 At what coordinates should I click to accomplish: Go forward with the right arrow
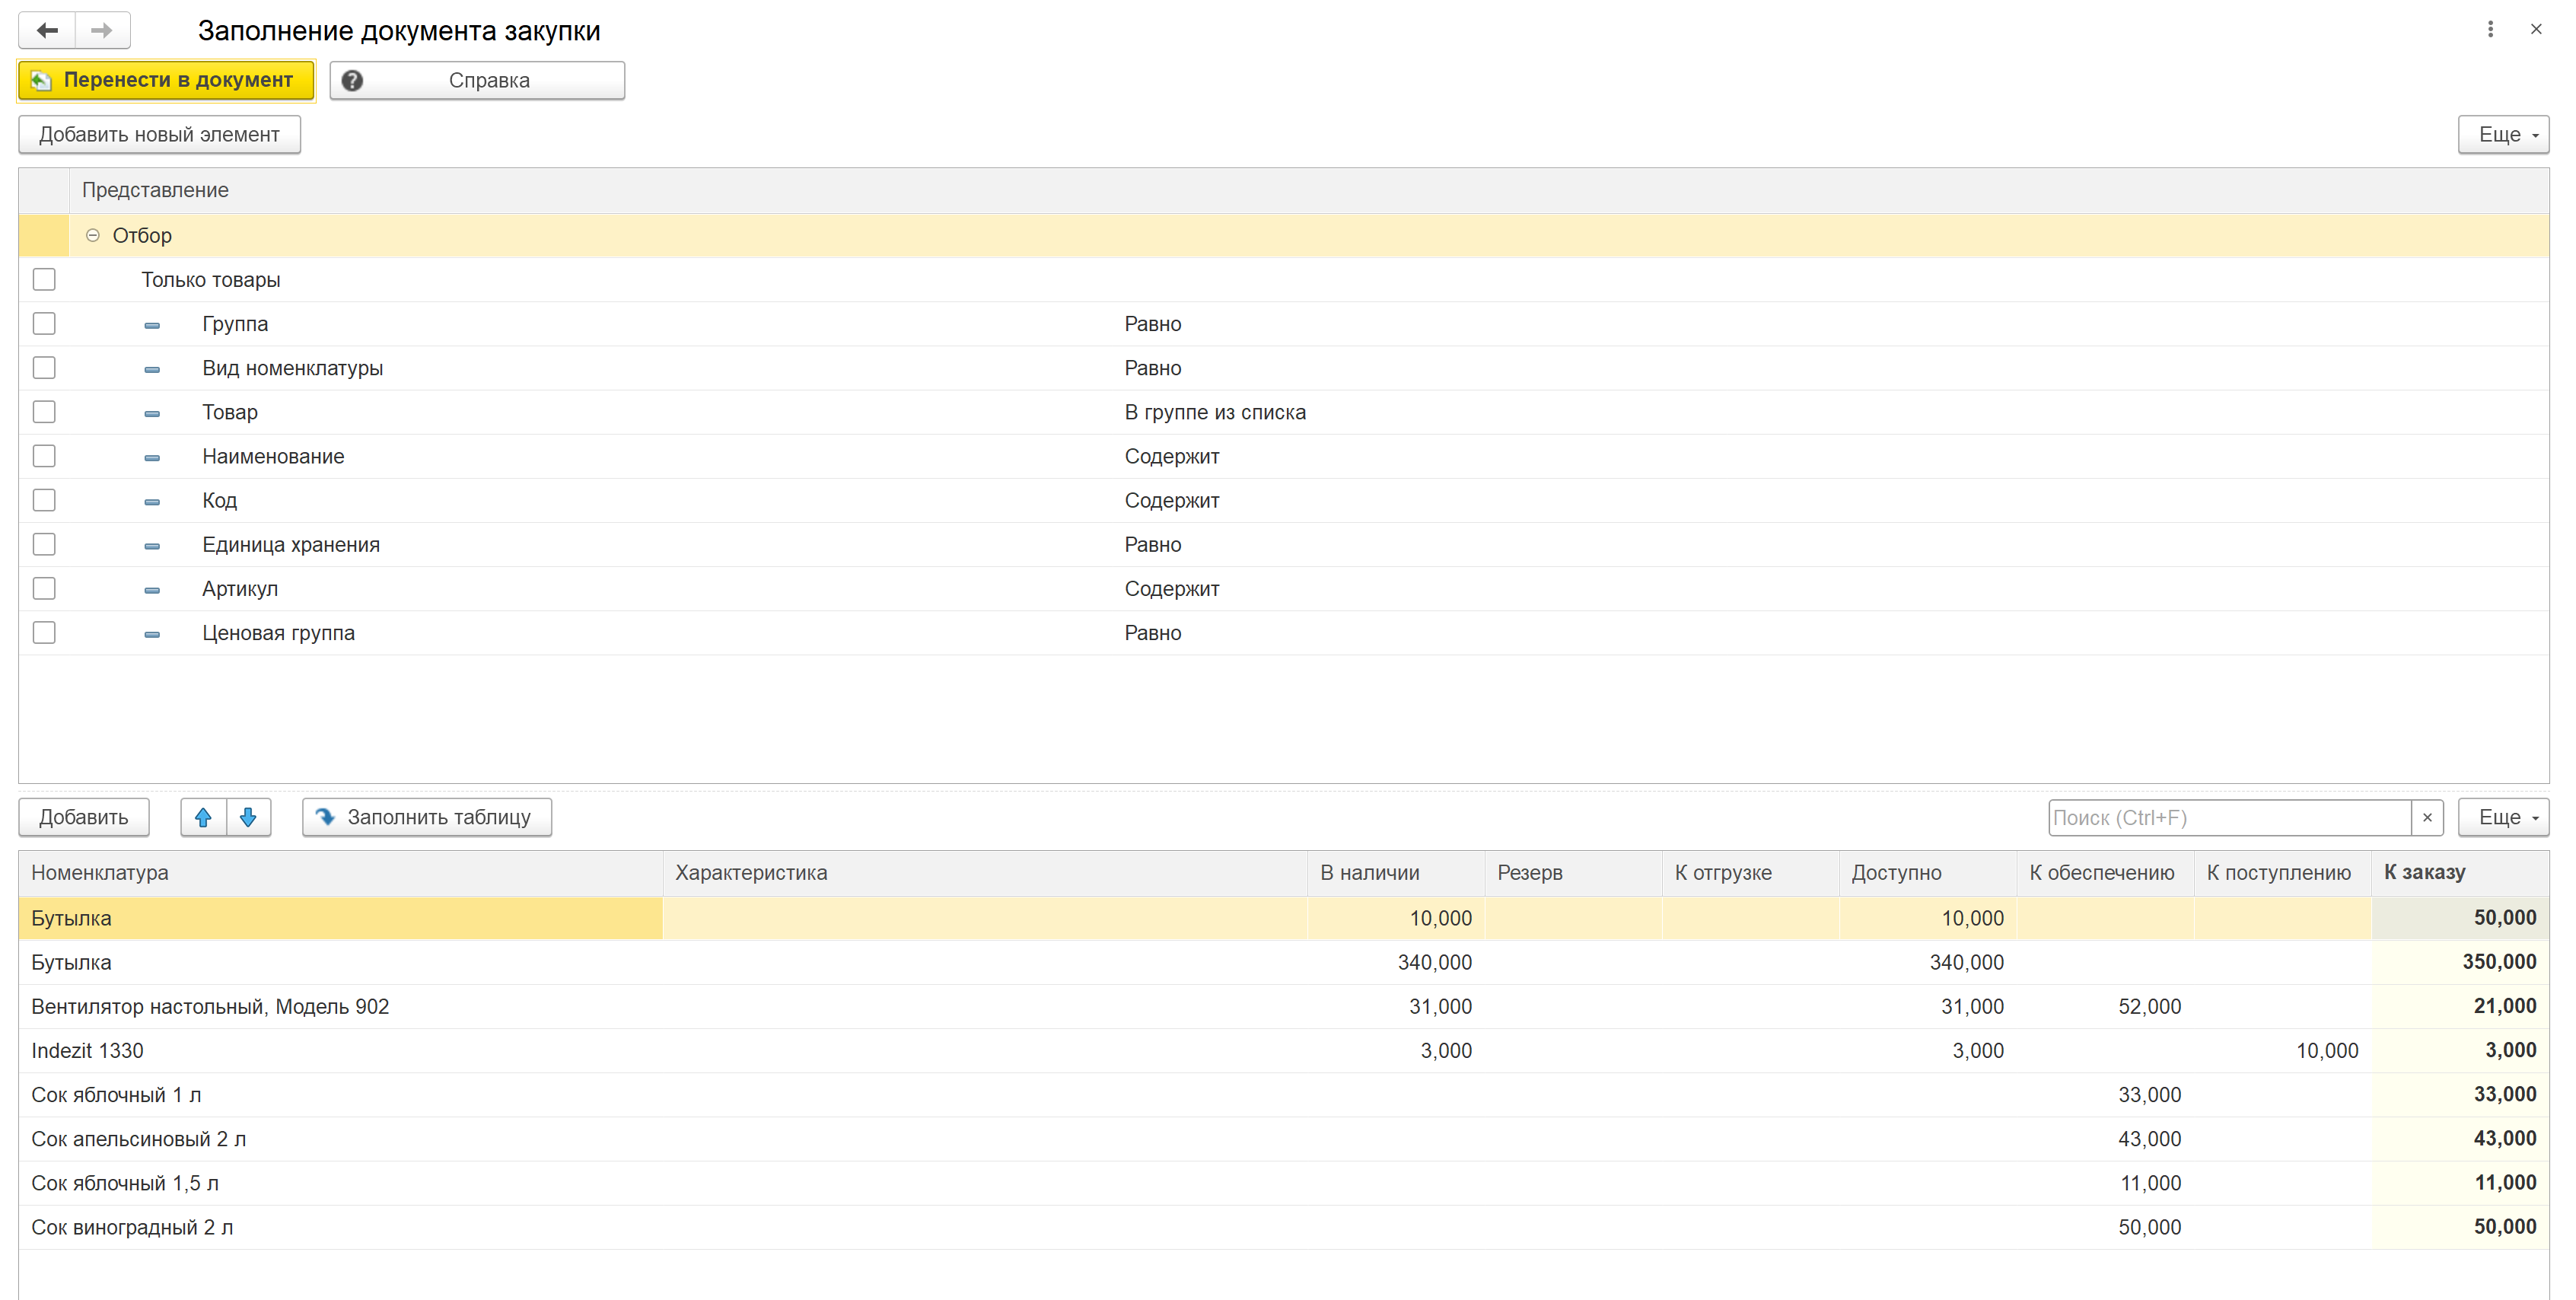click(x=102, y=30)
